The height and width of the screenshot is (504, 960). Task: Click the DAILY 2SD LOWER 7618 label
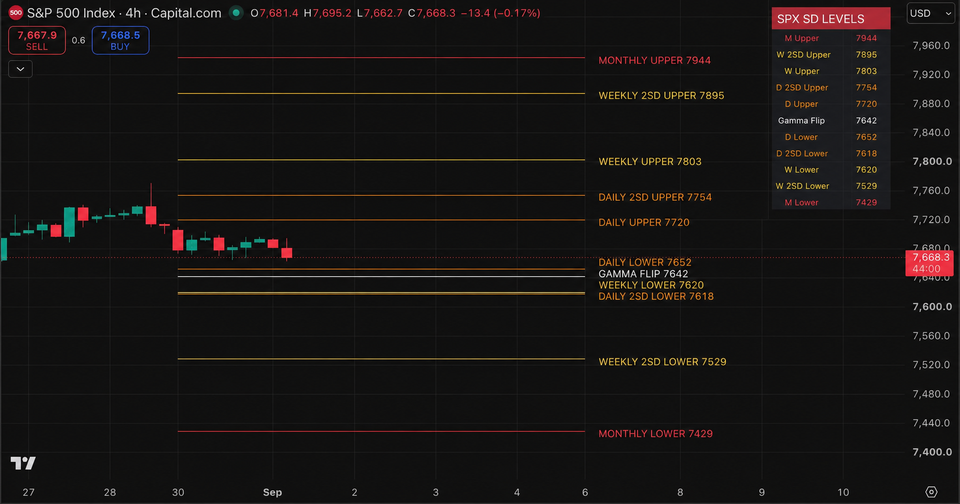[x=656, y=296]
